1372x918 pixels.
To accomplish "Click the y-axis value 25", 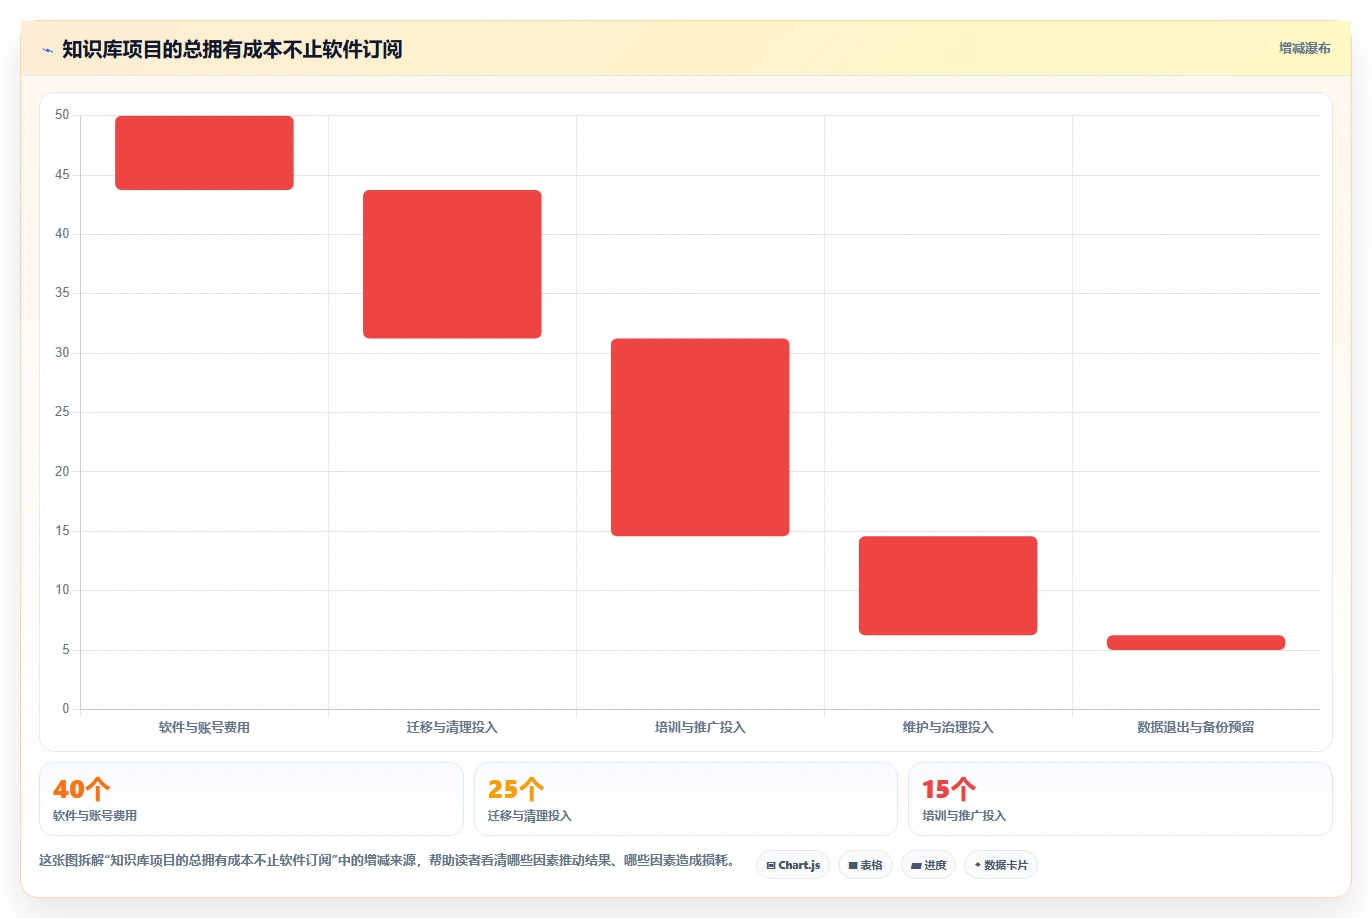I will pyautogui.click(x=62, y=412).
